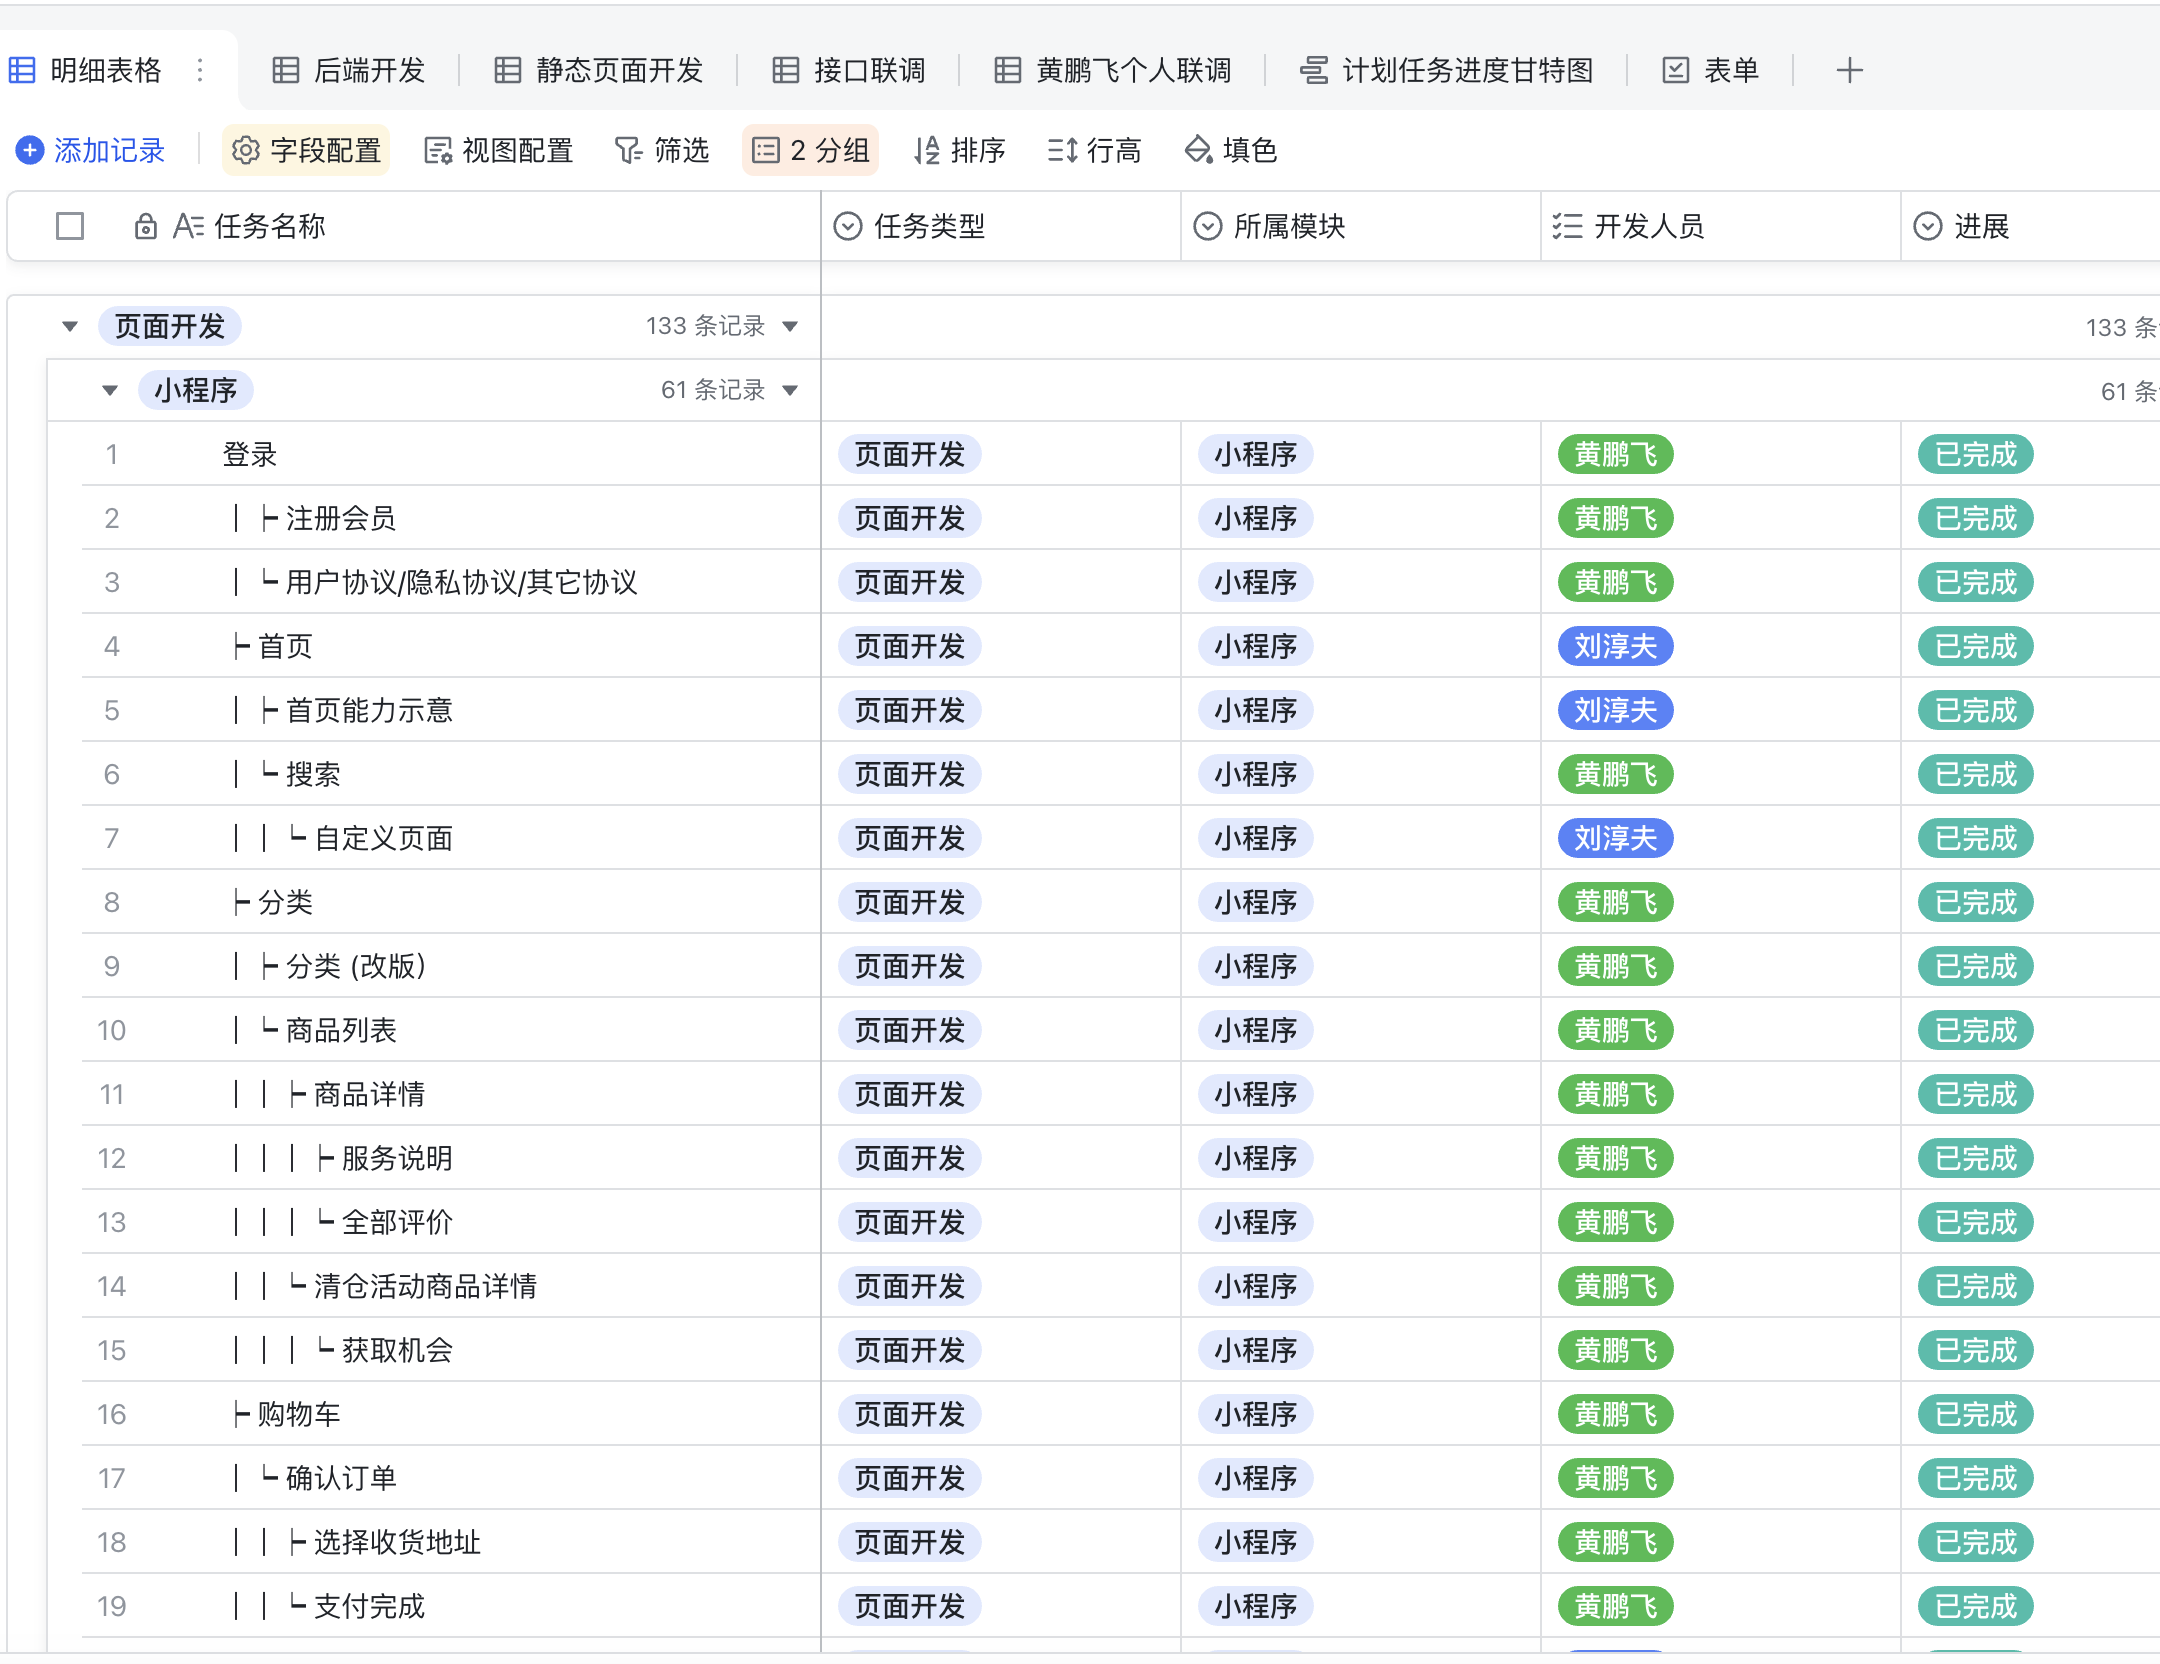Click the 后端开发 tab grid icon
2160x1664 pixels.
click(x=286, y=70)
